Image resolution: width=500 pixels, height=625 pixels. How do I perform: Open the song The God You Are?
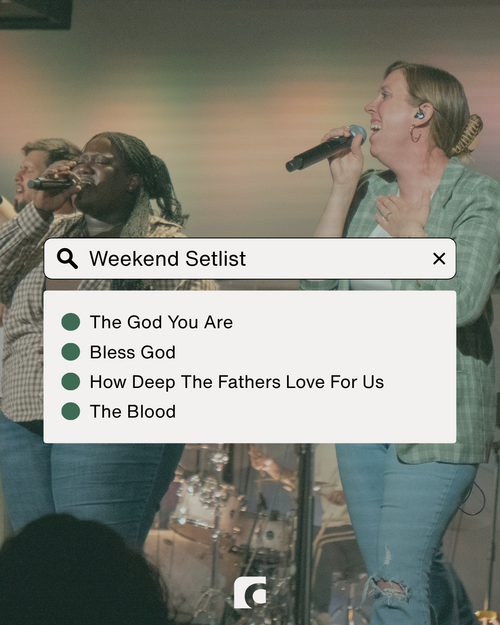[161, 322]
